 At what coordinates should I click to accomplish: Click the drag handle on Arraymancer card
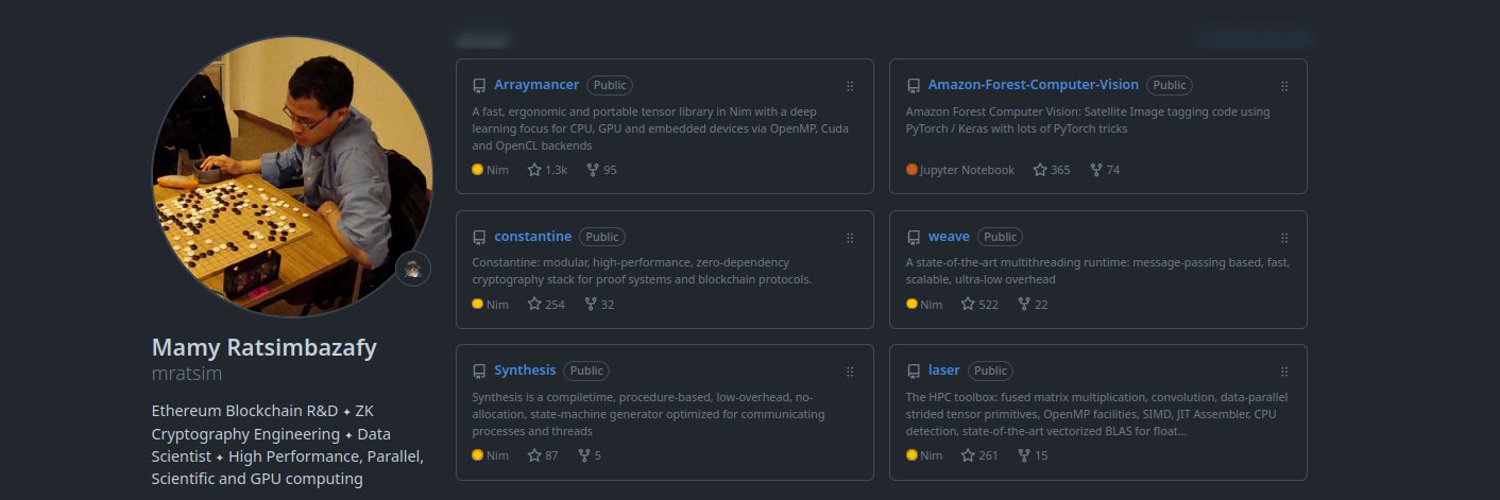point(850,86)
